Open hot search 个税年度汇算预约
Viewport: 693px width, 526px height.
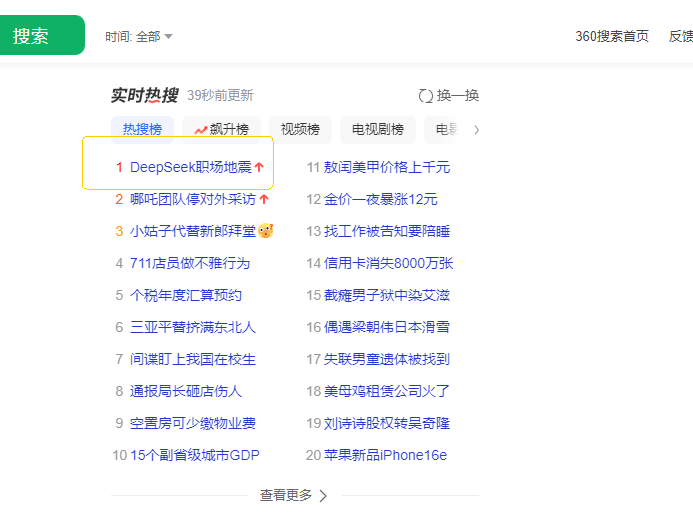point(186,295)
